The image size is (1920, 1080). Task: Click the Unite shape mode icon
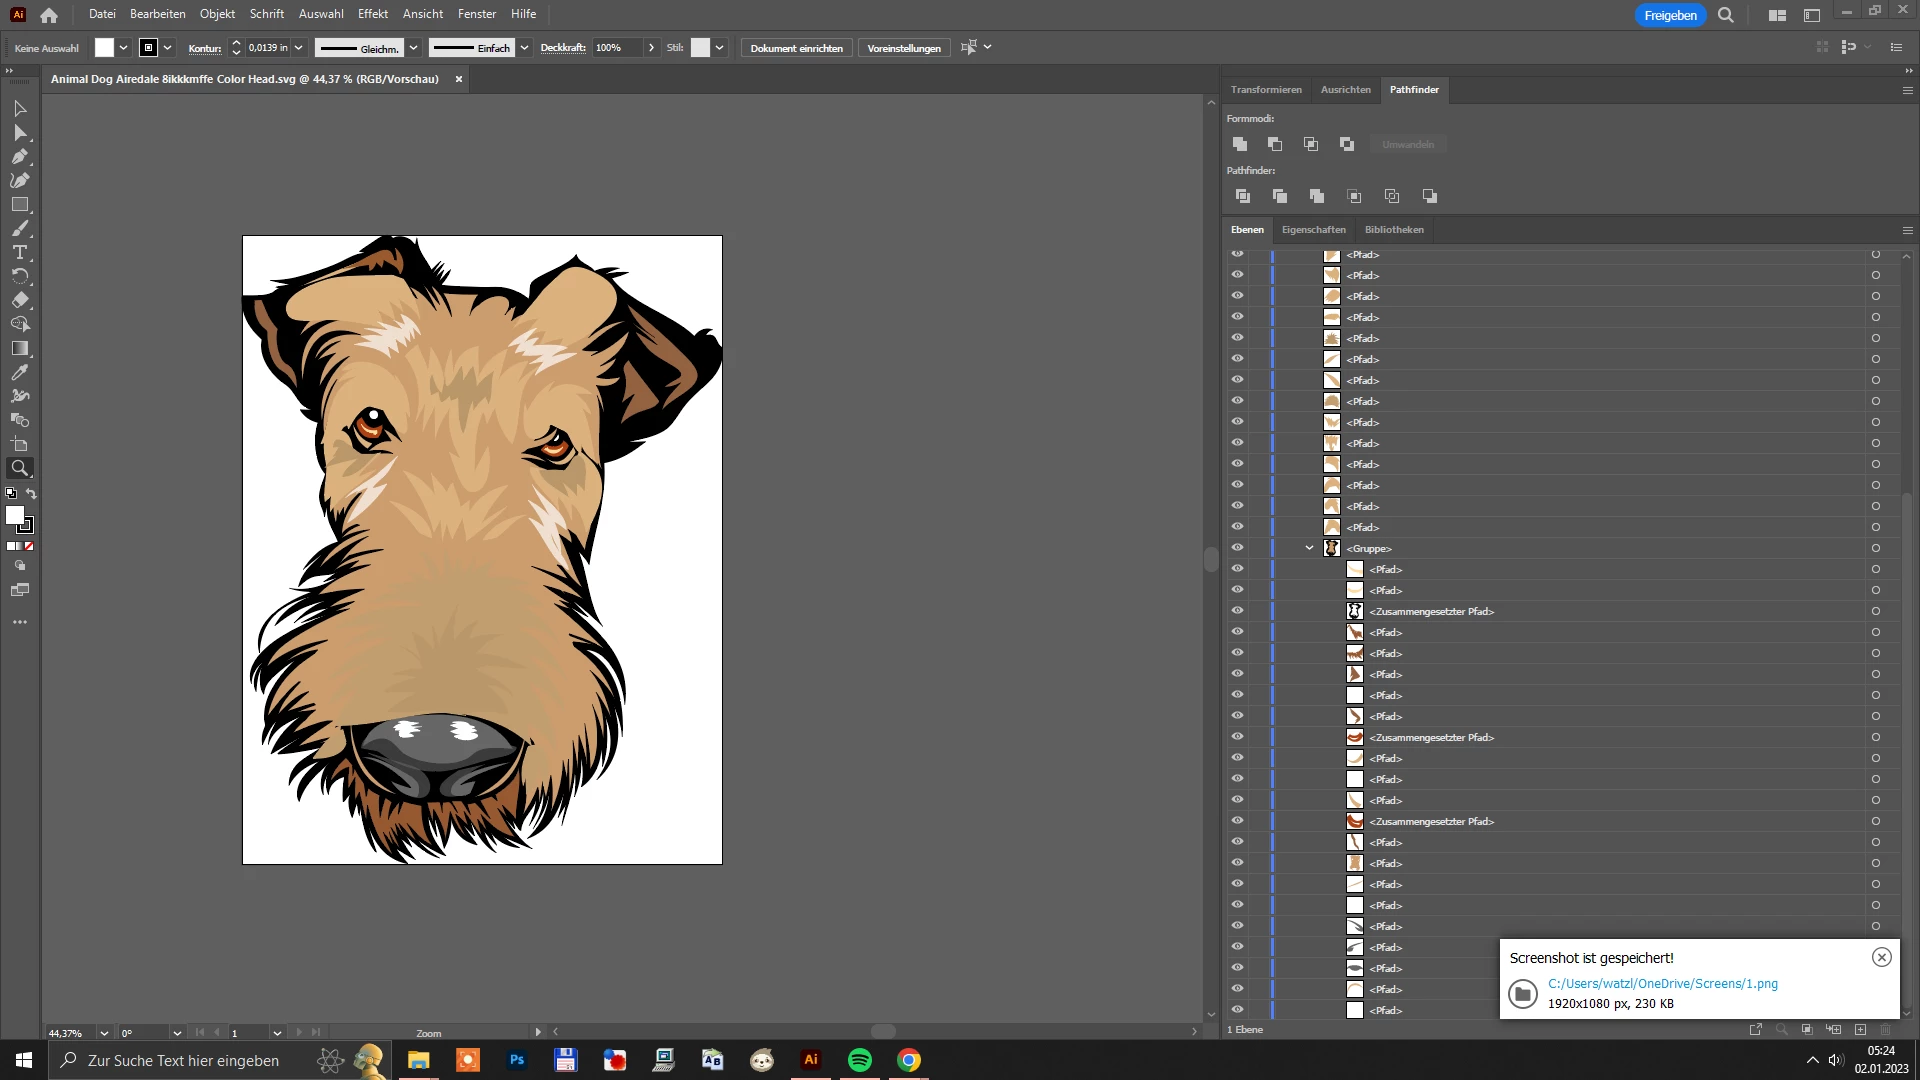tap(1240, 144)
